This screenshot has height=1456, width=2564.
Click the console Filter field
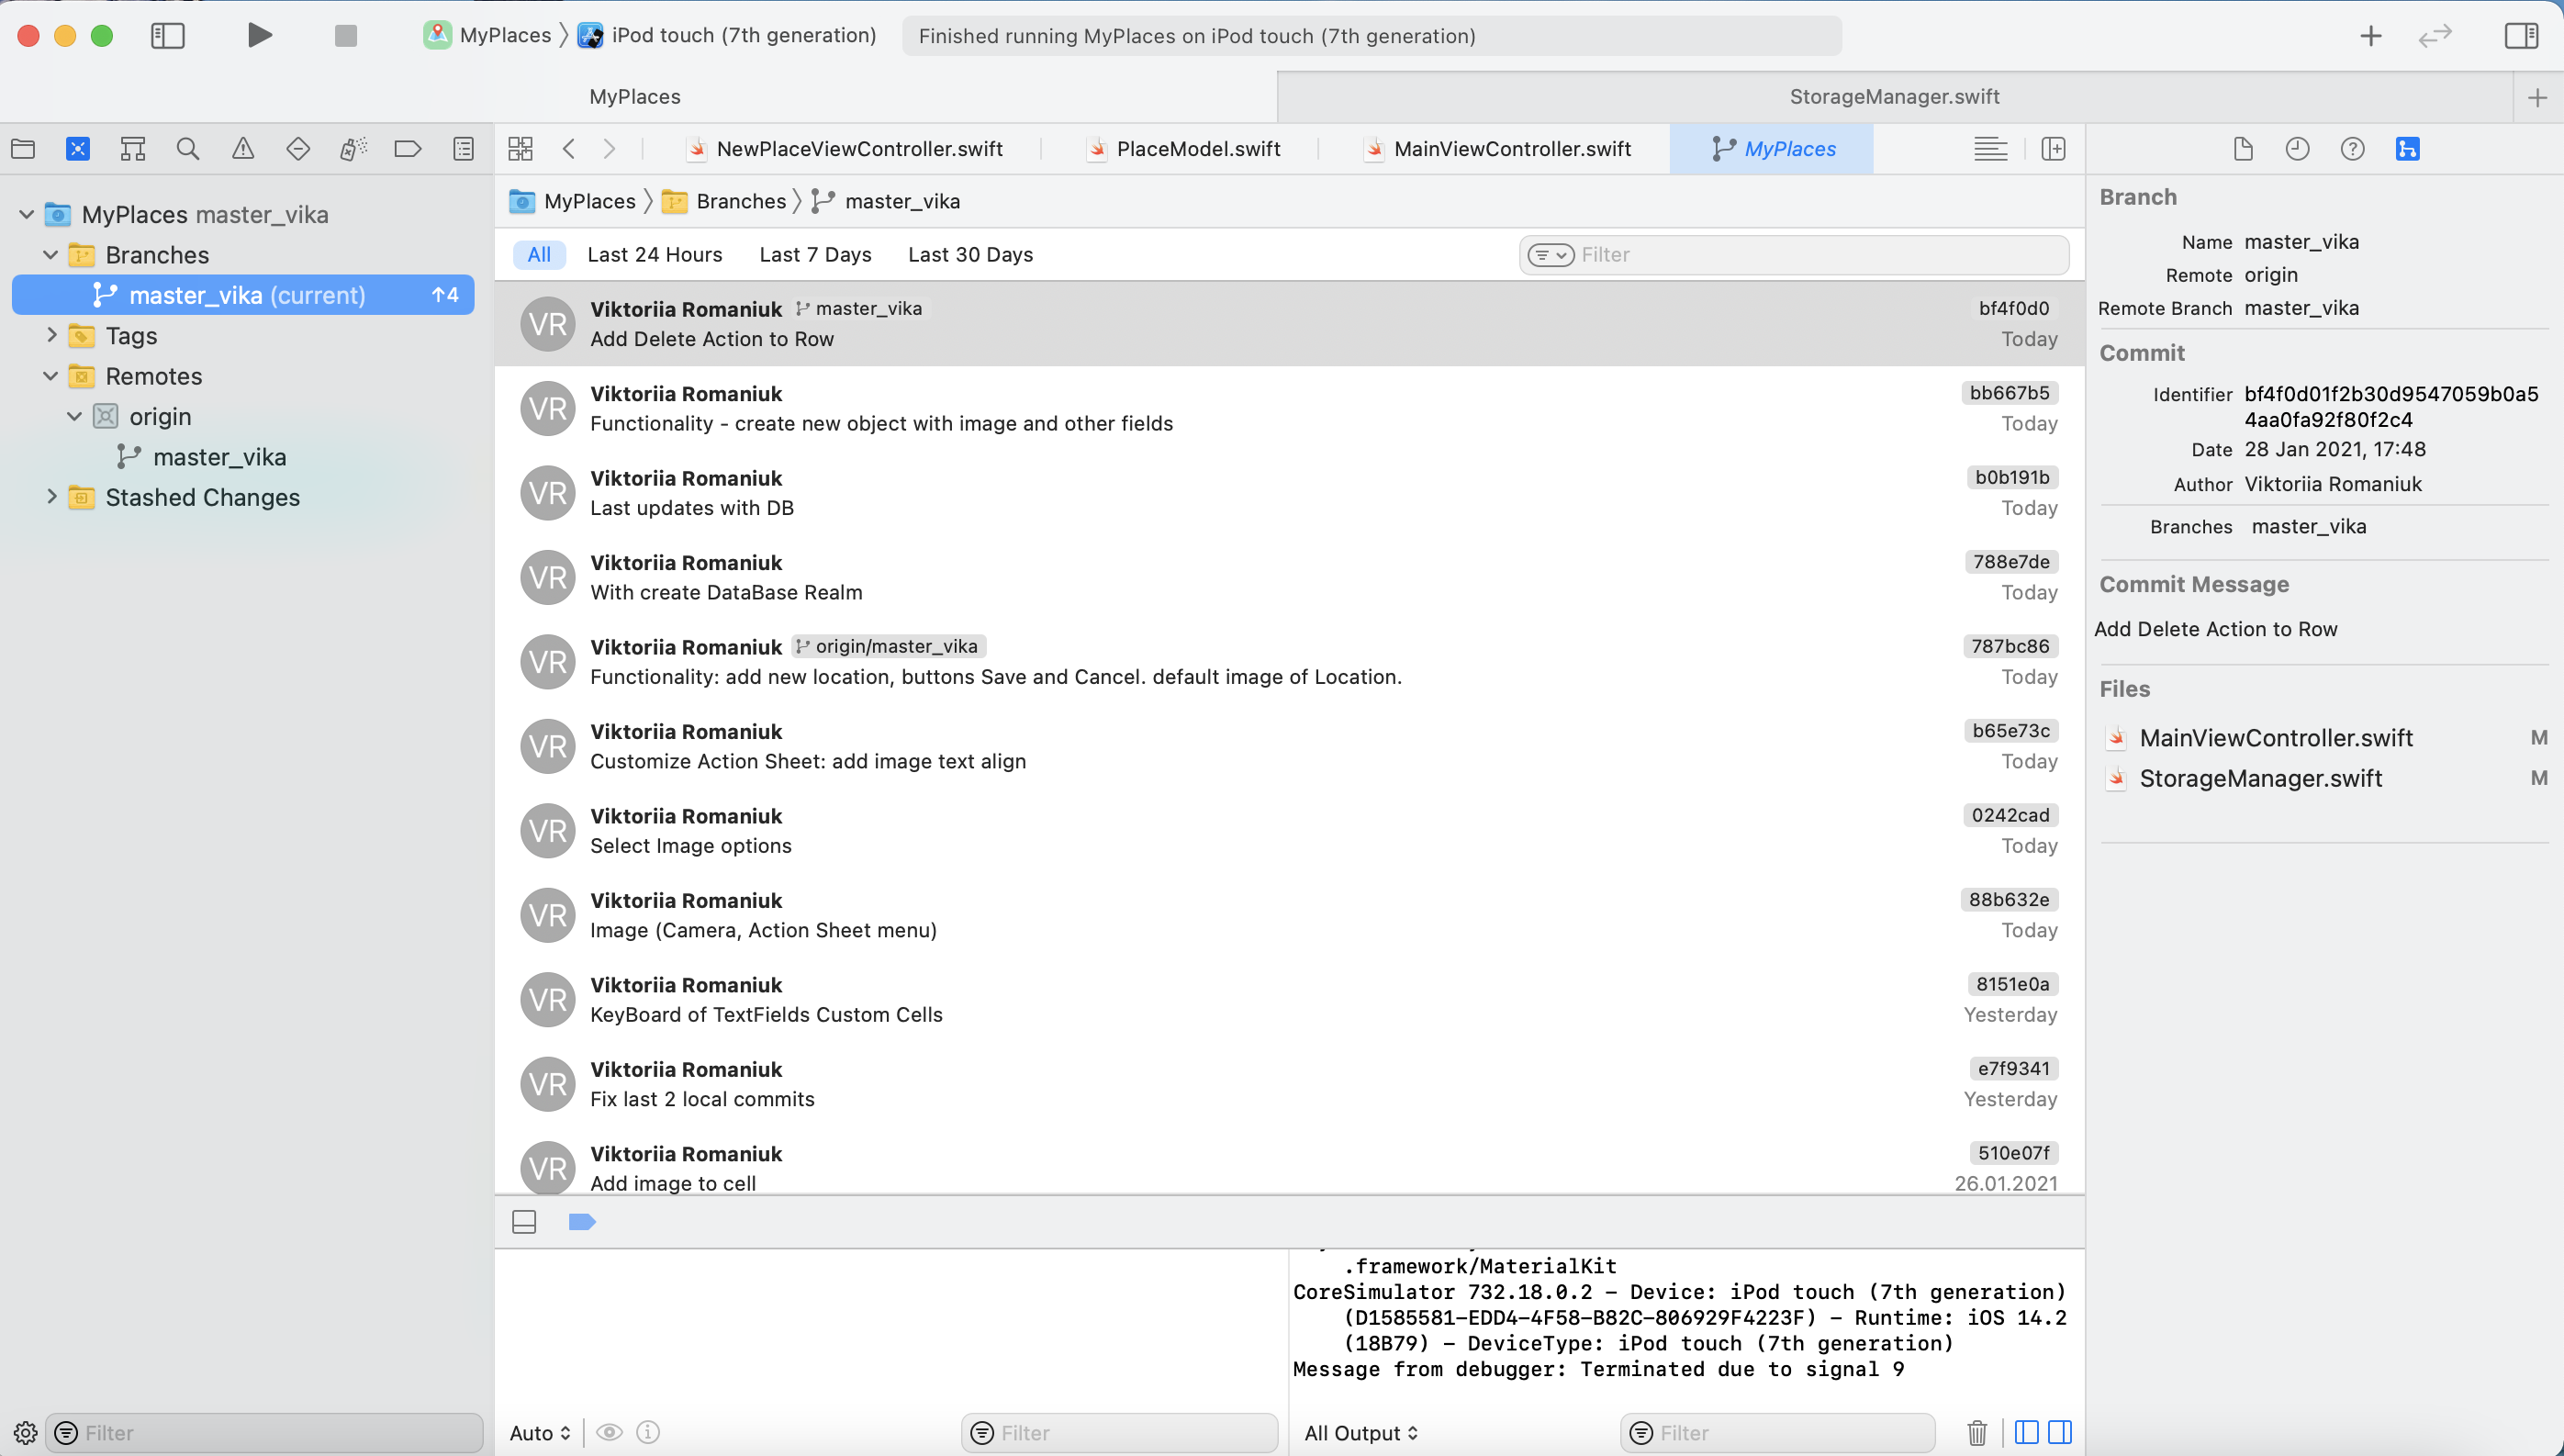point(1777,1432)
